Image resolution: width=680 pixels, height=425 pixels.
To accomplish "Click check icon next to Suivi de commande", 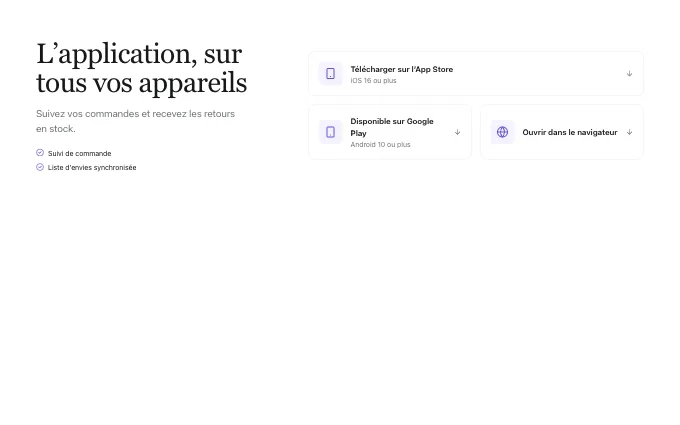I will [40, 153].
